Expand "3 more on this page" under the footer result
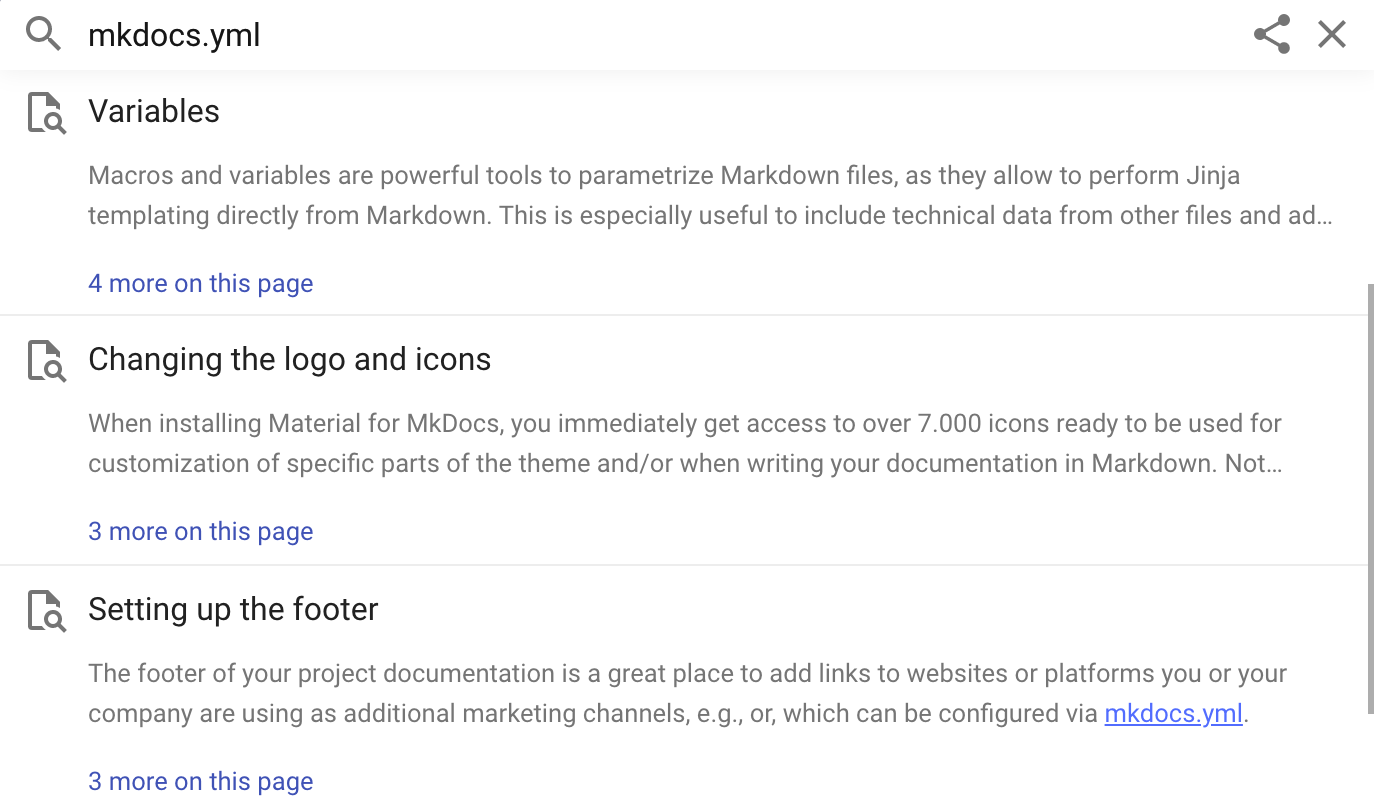This screenshot has height=812, width=1374. point(200,781)
